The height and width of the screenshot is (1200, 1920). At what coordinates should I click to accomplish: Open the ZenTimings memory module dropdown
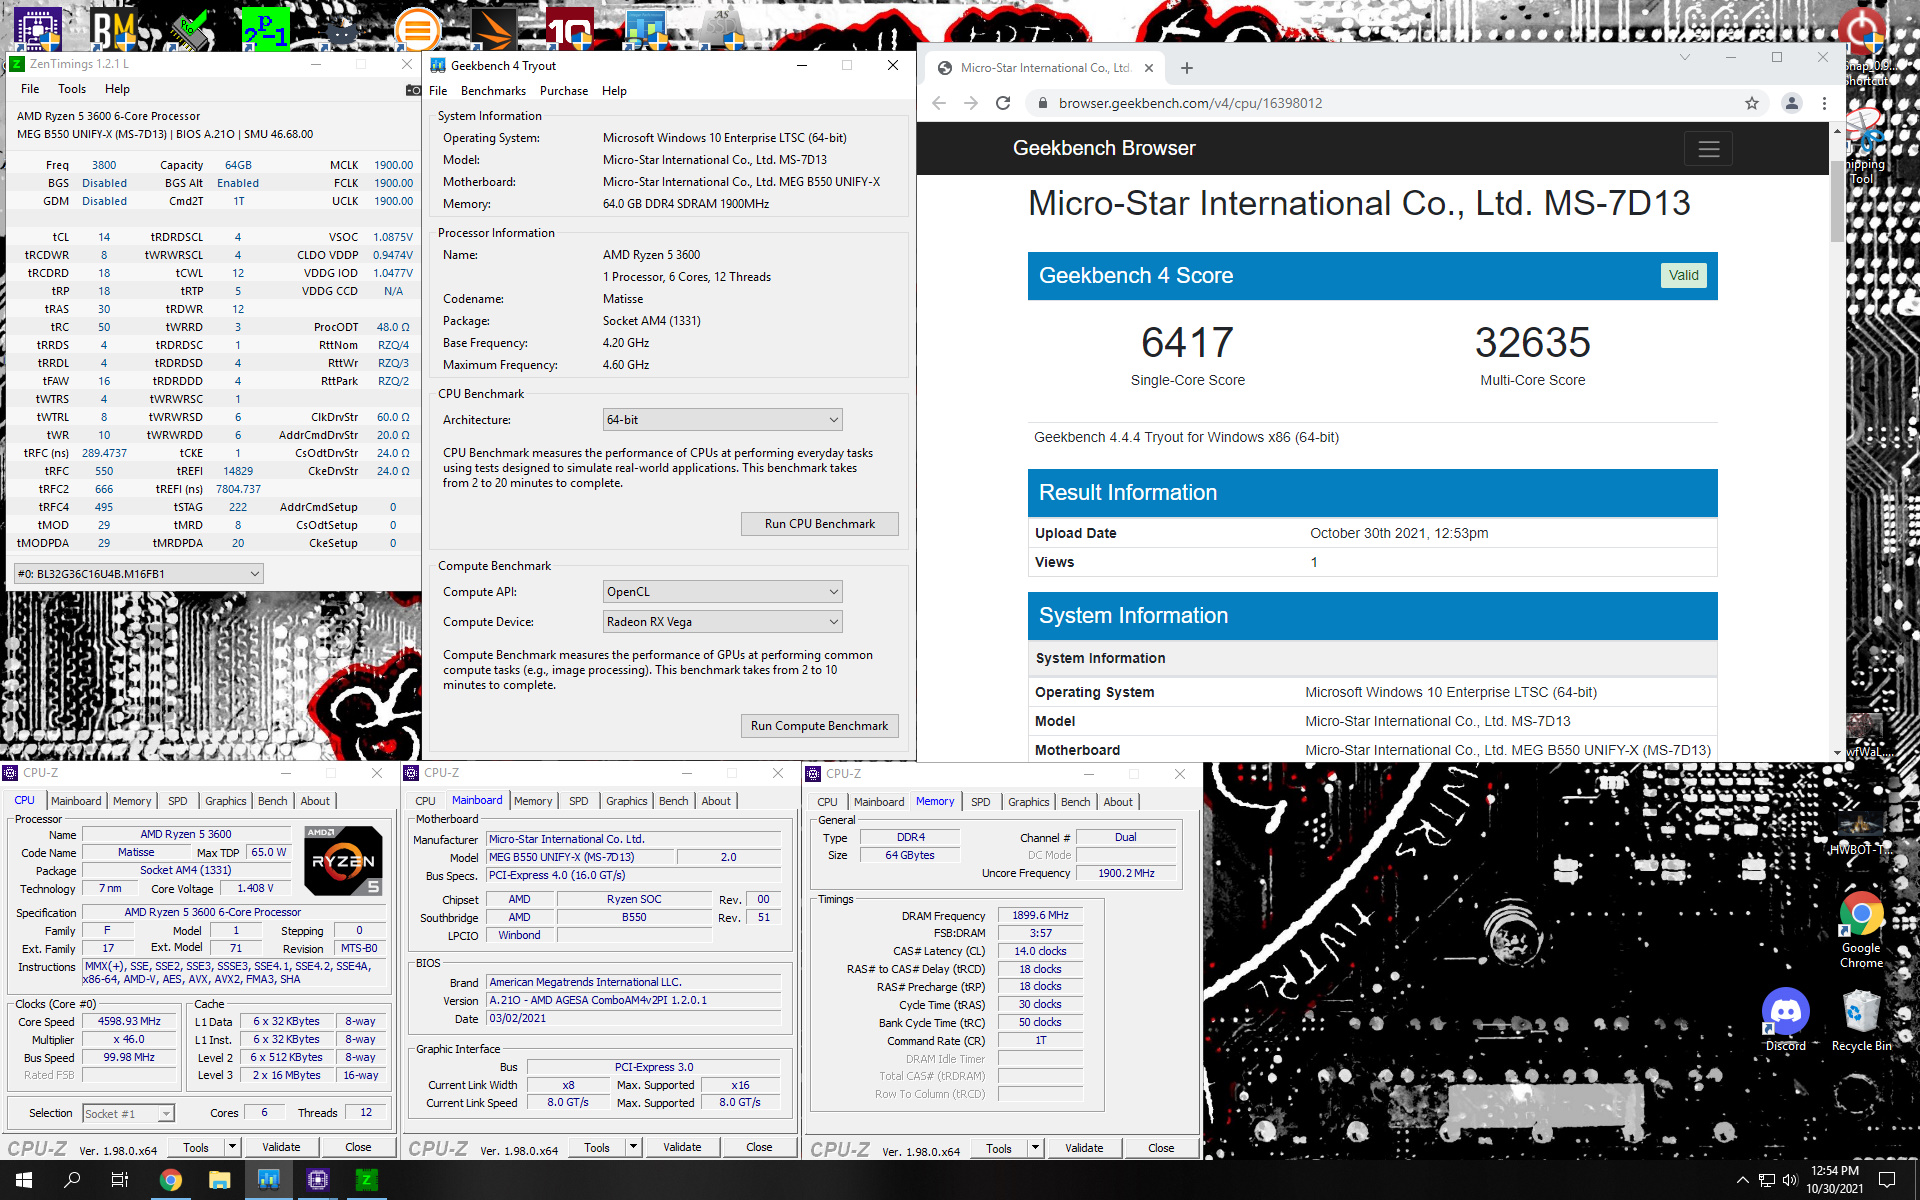pos(138,574)
